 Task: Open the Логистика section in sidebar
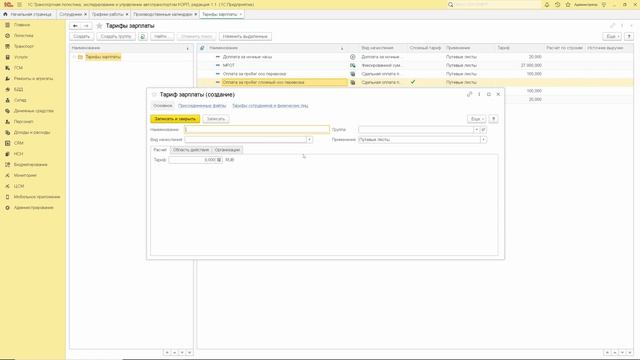coord(23,36)
